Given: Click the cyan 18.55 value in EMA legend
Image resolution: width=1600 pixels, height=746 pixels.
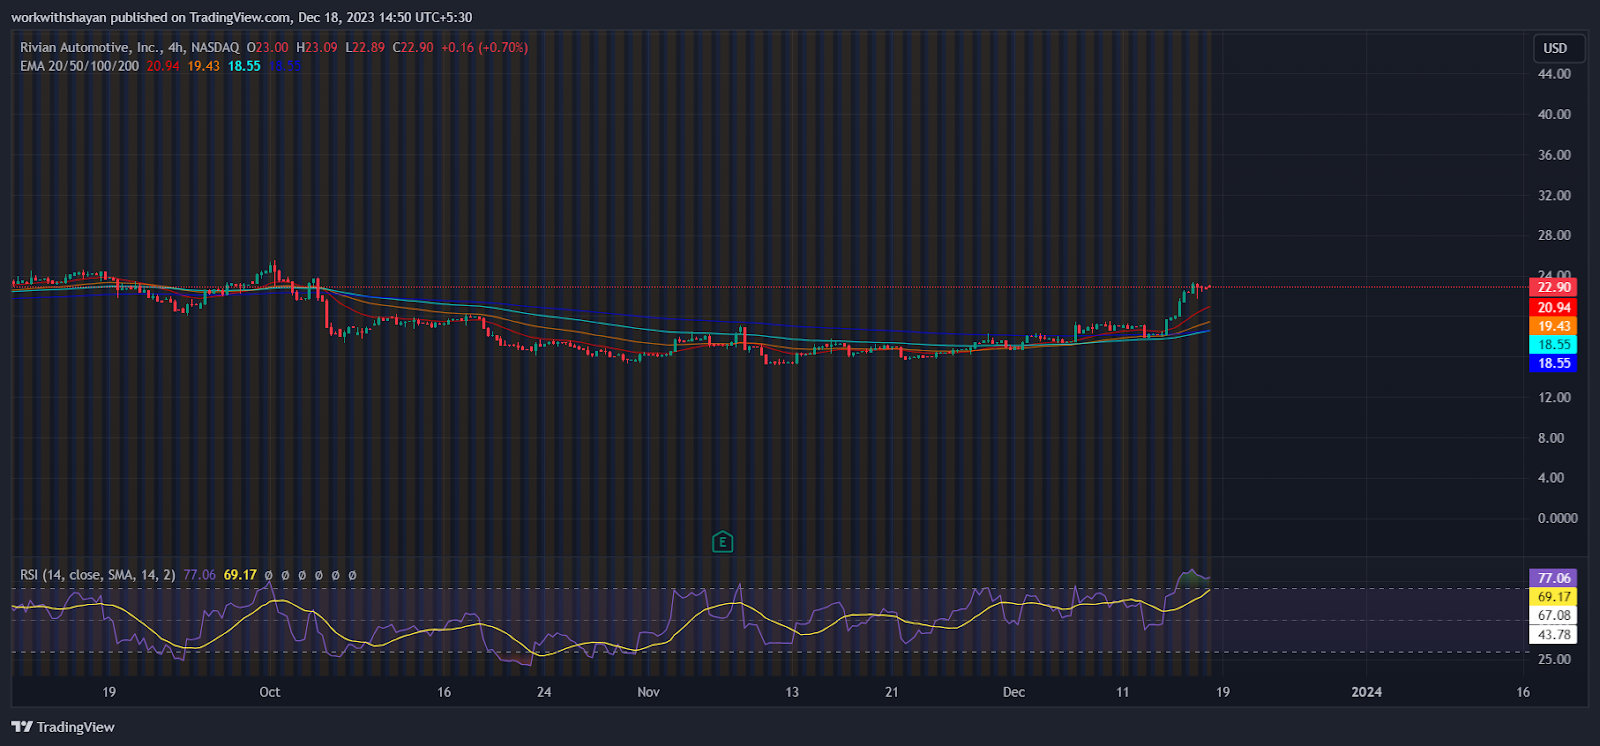Looking at the screenshot, I should 244,66.
